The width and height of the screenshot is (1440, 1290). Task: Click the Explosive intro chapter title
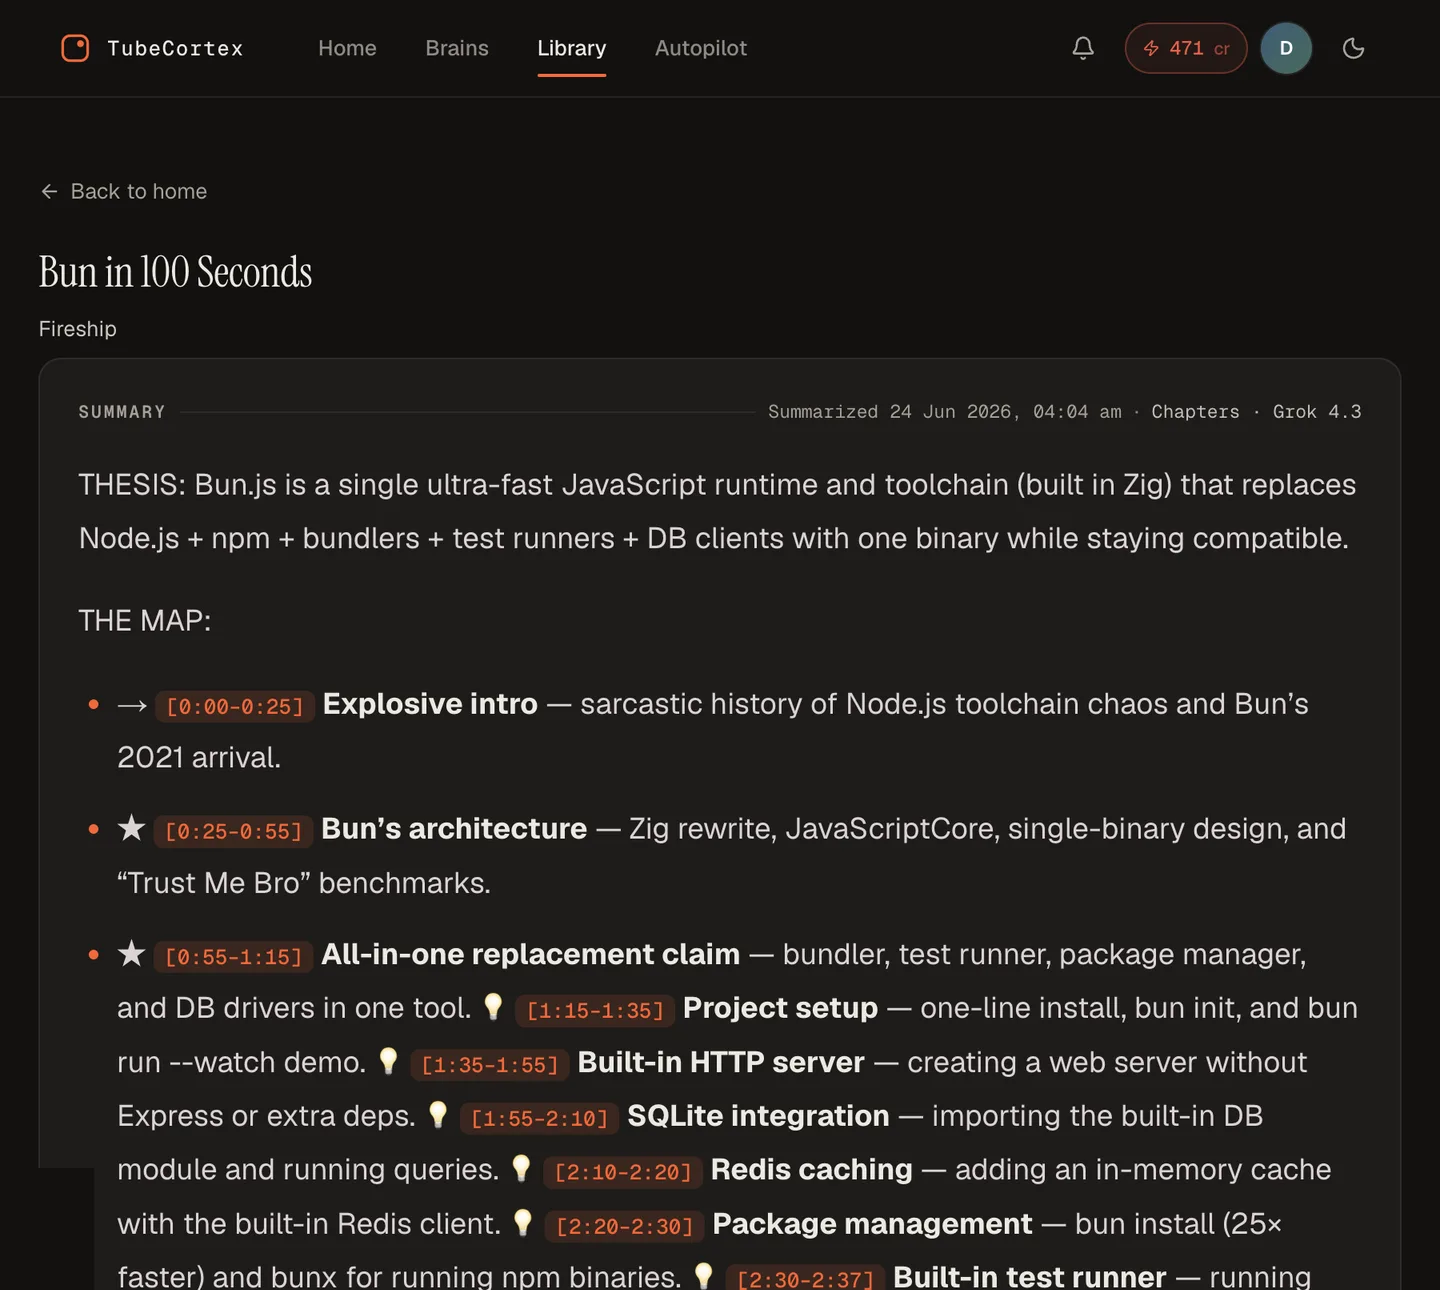(x=430, y=704)
